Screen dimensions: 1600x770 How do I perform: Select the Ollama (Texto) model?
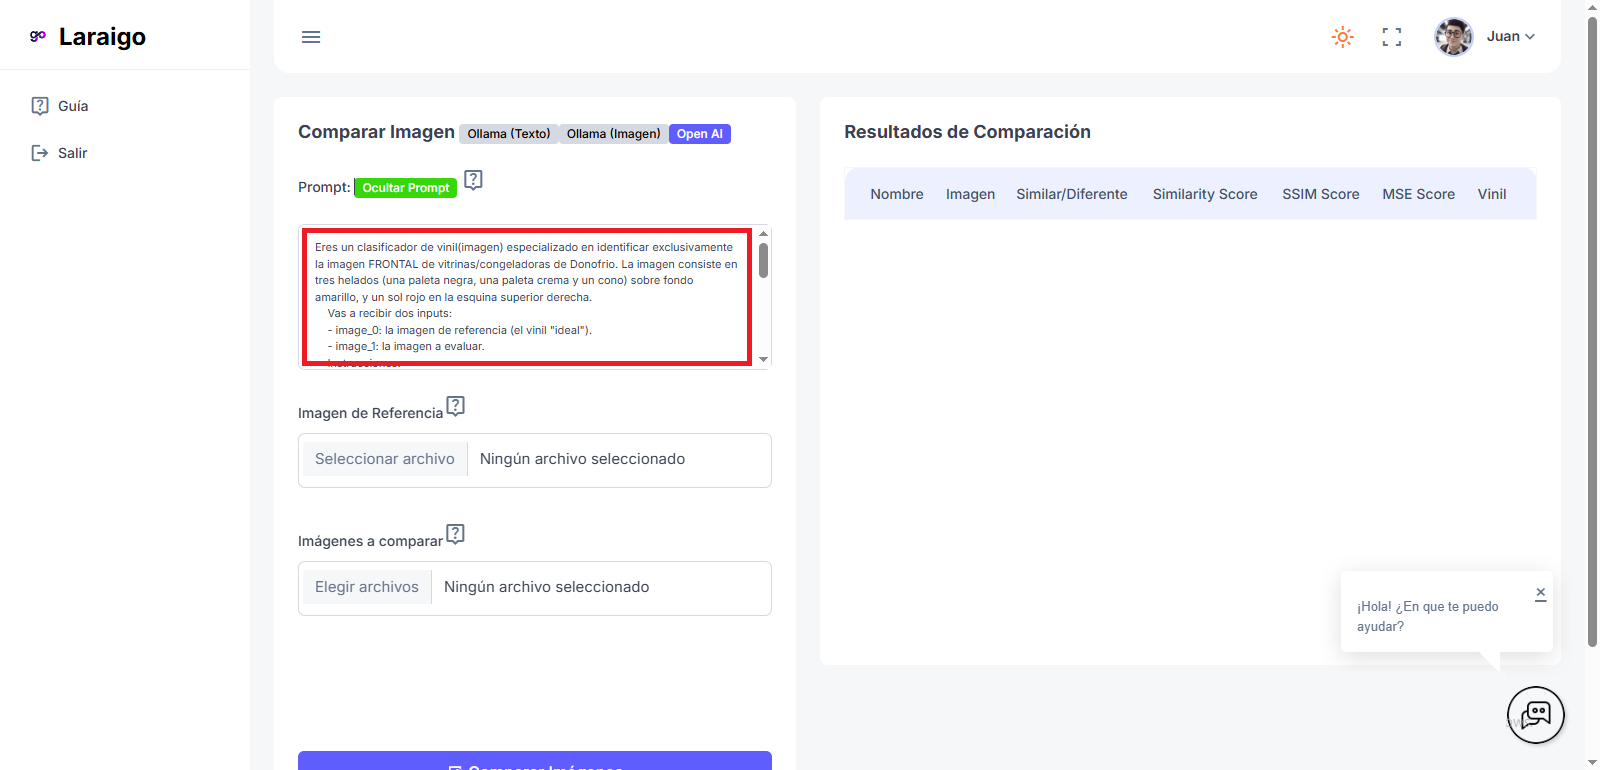click(x=508, y=134)
